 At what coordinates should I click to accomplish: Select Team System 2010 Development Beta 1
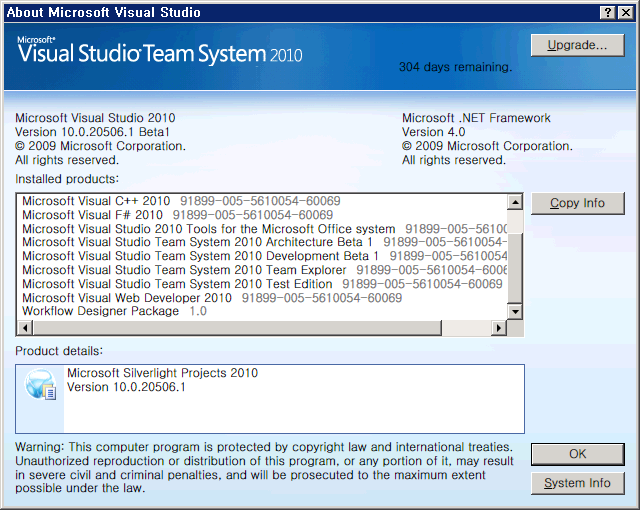[x=264, y=256]
